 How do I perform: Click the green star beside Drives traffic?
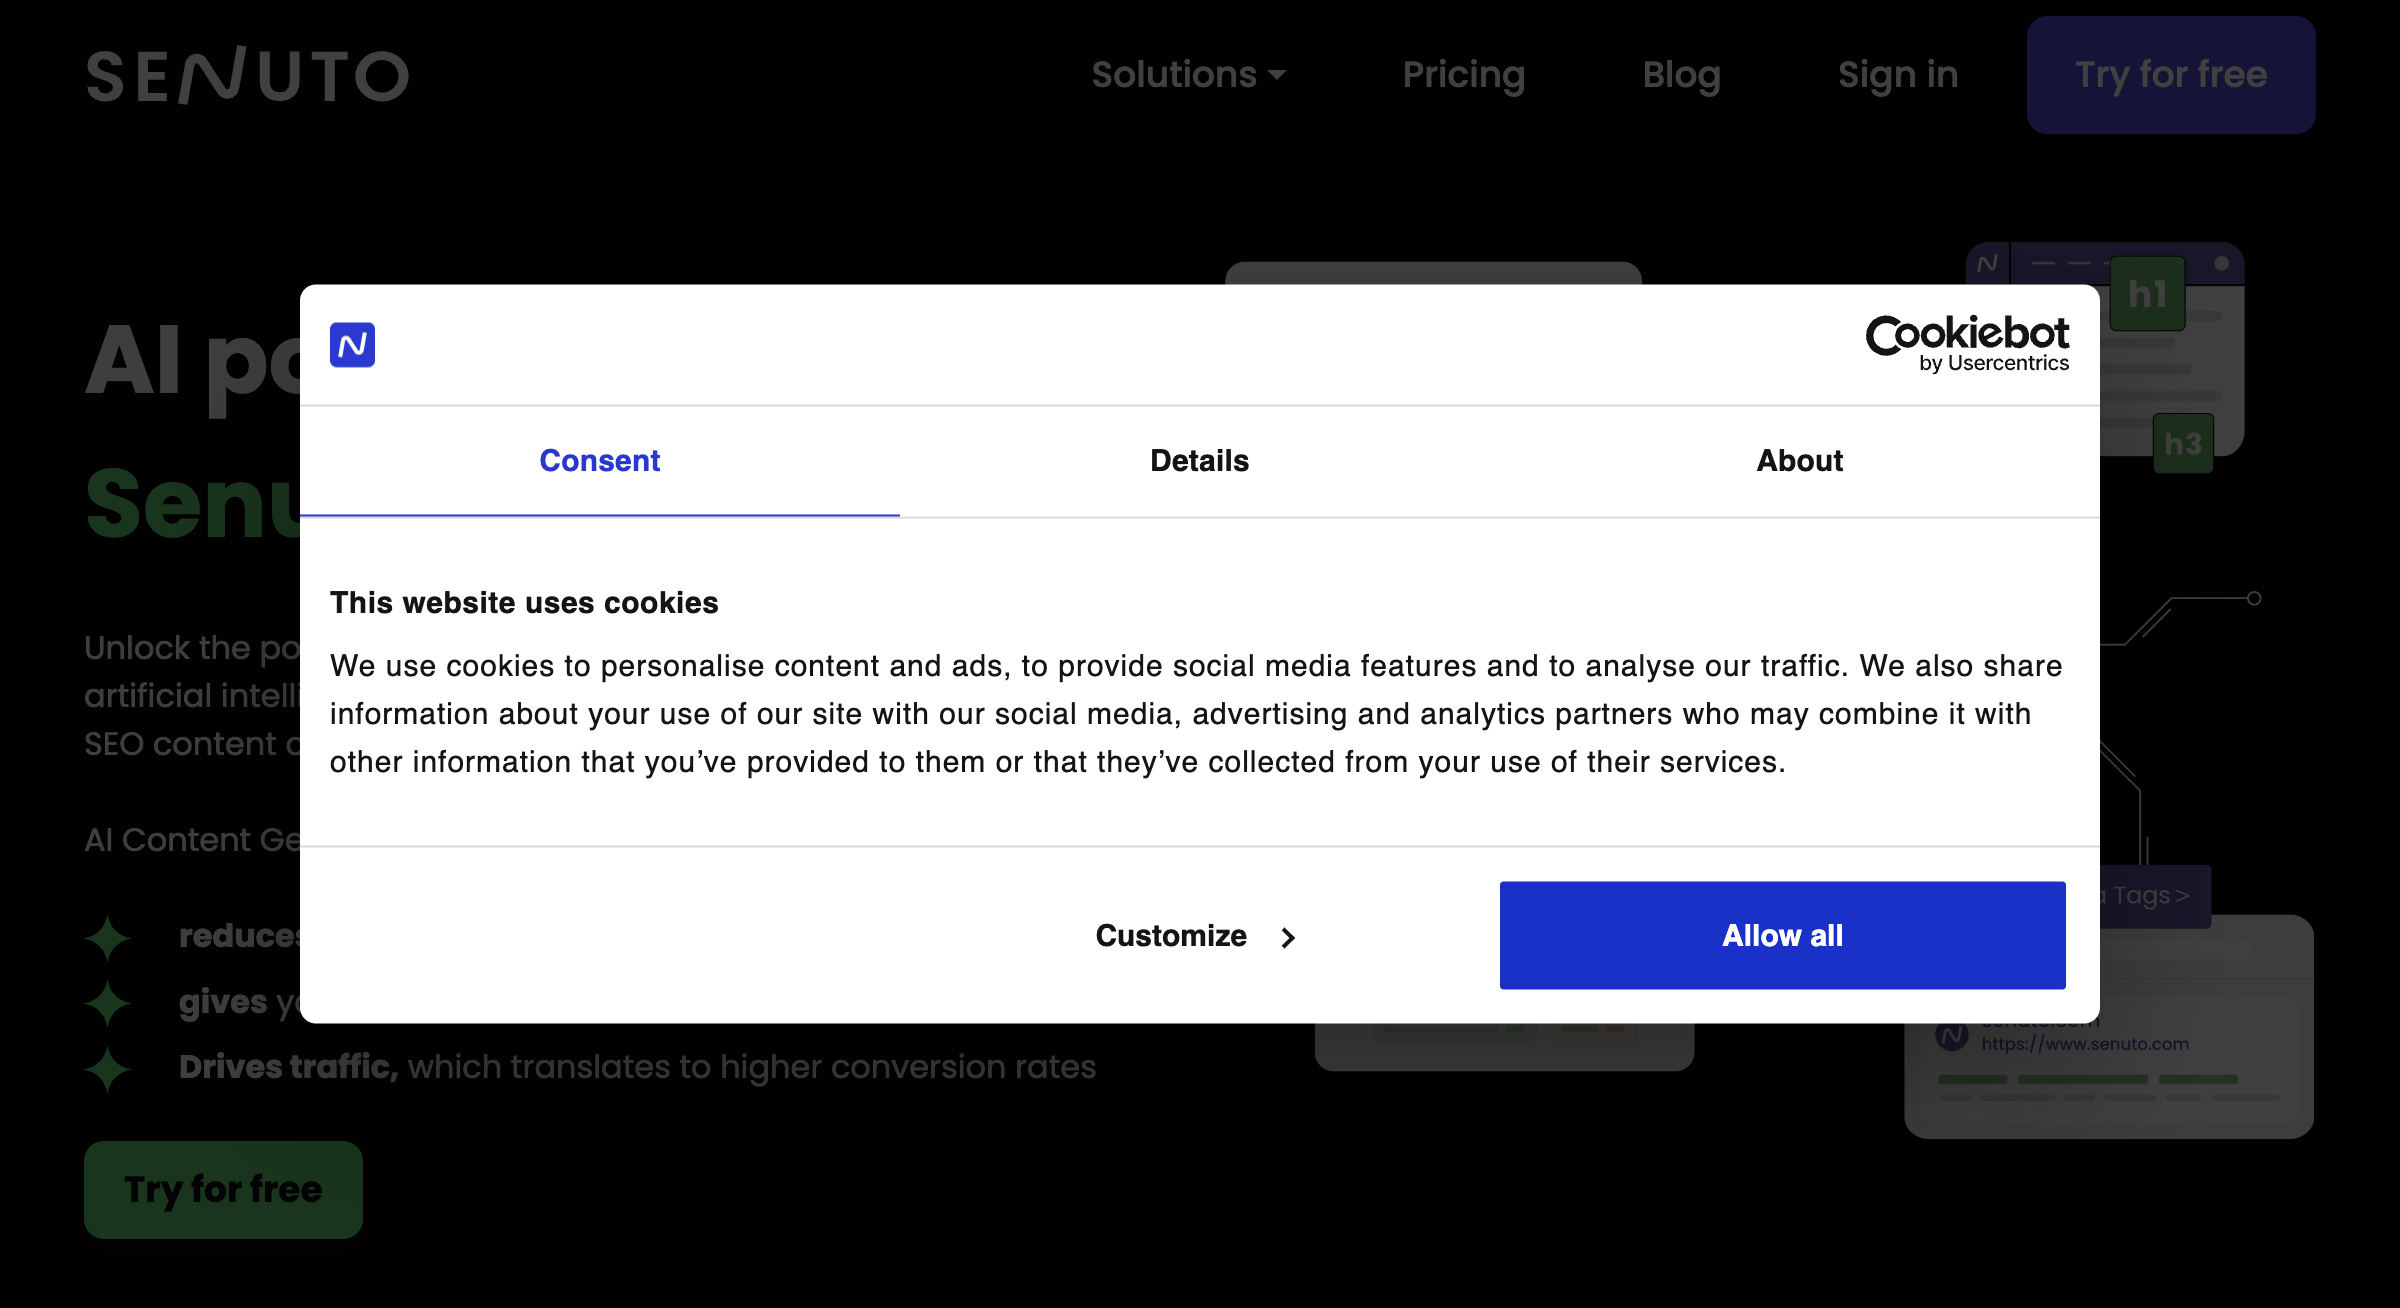[x=108, y=1068]
